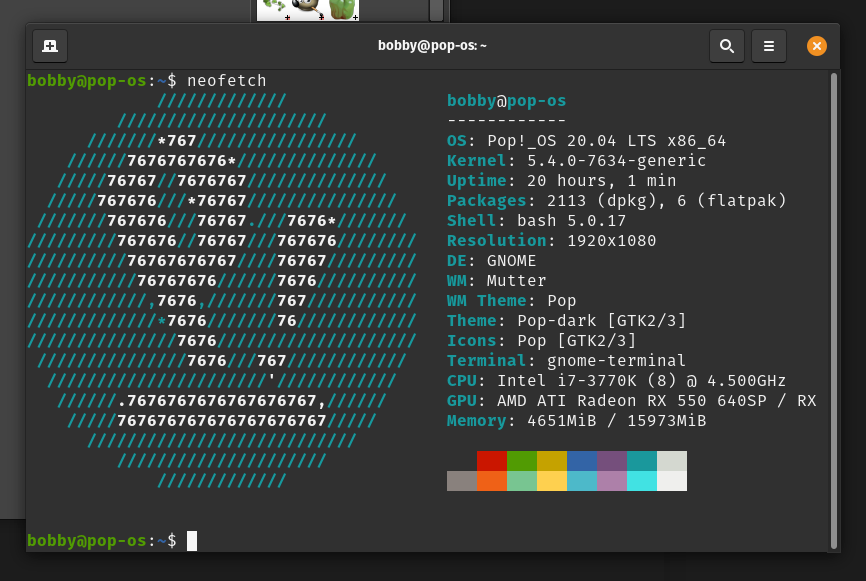The width and height of the screenshot is (866, 581).
Task: Click the teal "bobby@pop-os" neofetch header
Action: click(x=506, y=101)
